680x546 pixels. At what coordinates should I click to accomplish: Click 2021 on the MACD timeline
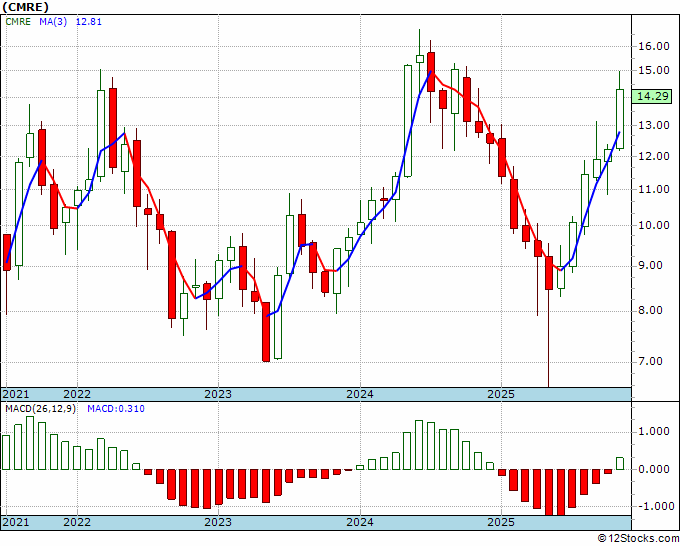pos(16,522)
